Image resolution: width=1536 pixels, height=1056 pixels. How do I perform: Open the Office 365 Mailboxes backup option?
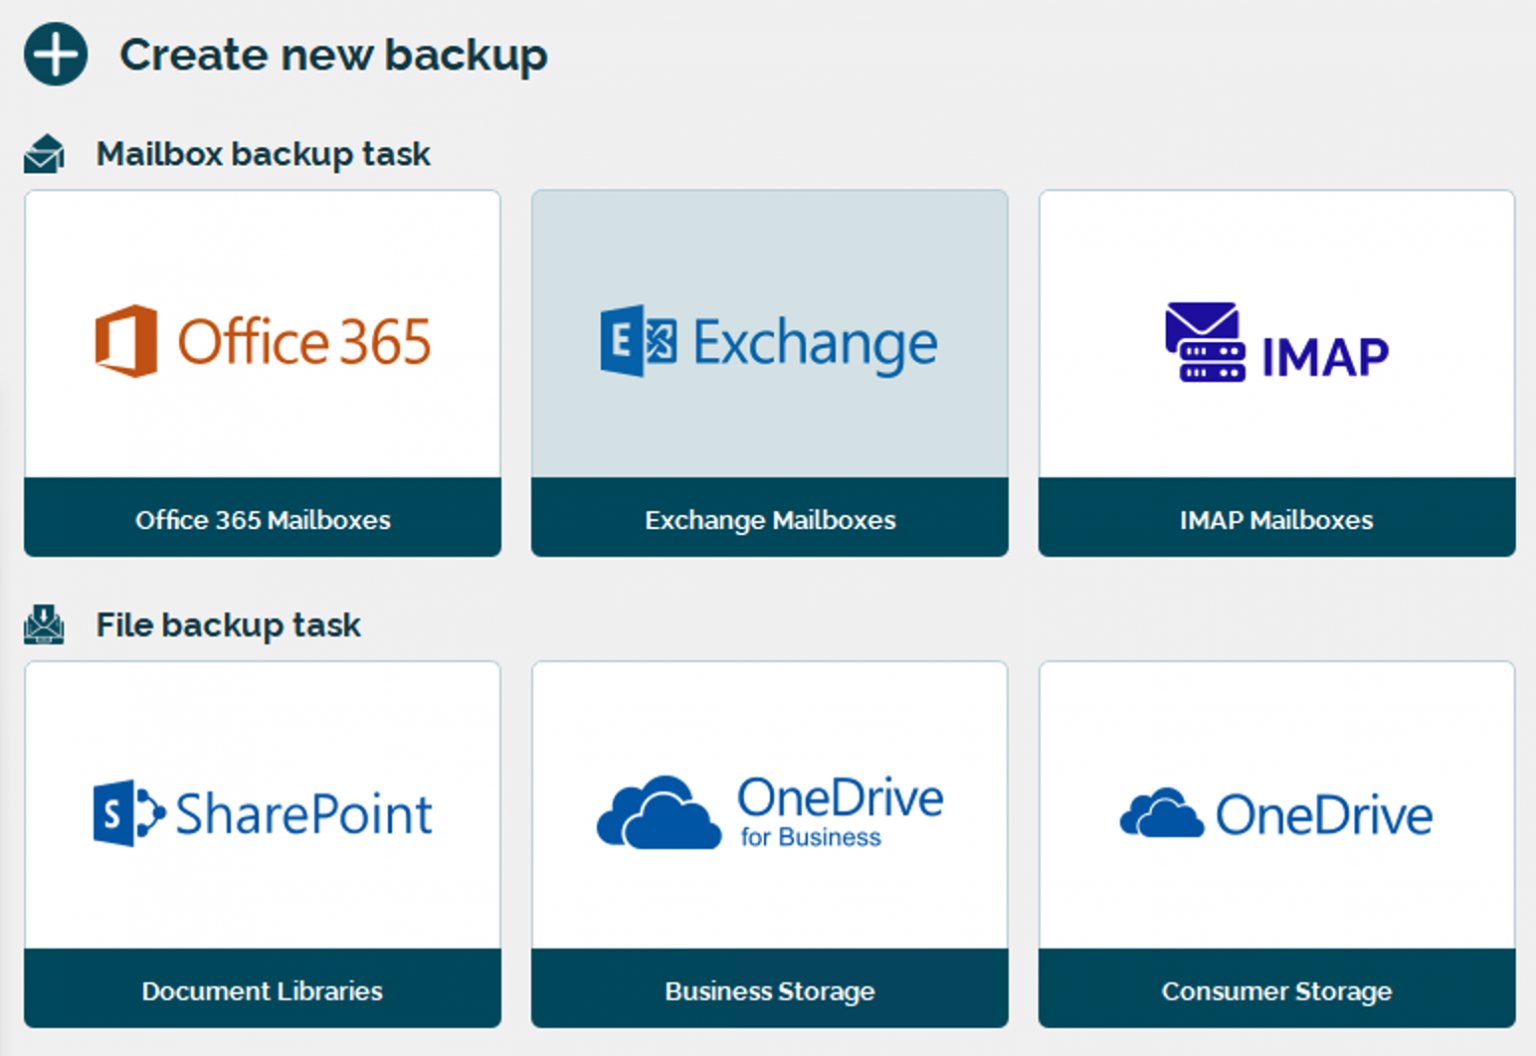263,519
